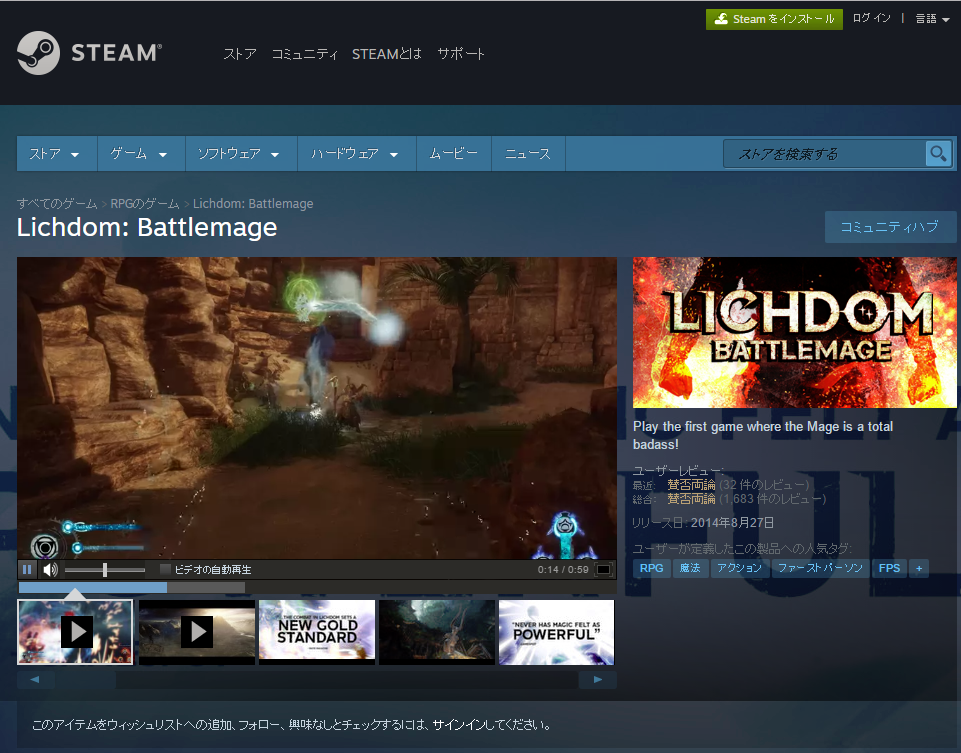Toggle fullscreen video icon
The height and width of the screenshot is (753, 961).
point(604,570)
